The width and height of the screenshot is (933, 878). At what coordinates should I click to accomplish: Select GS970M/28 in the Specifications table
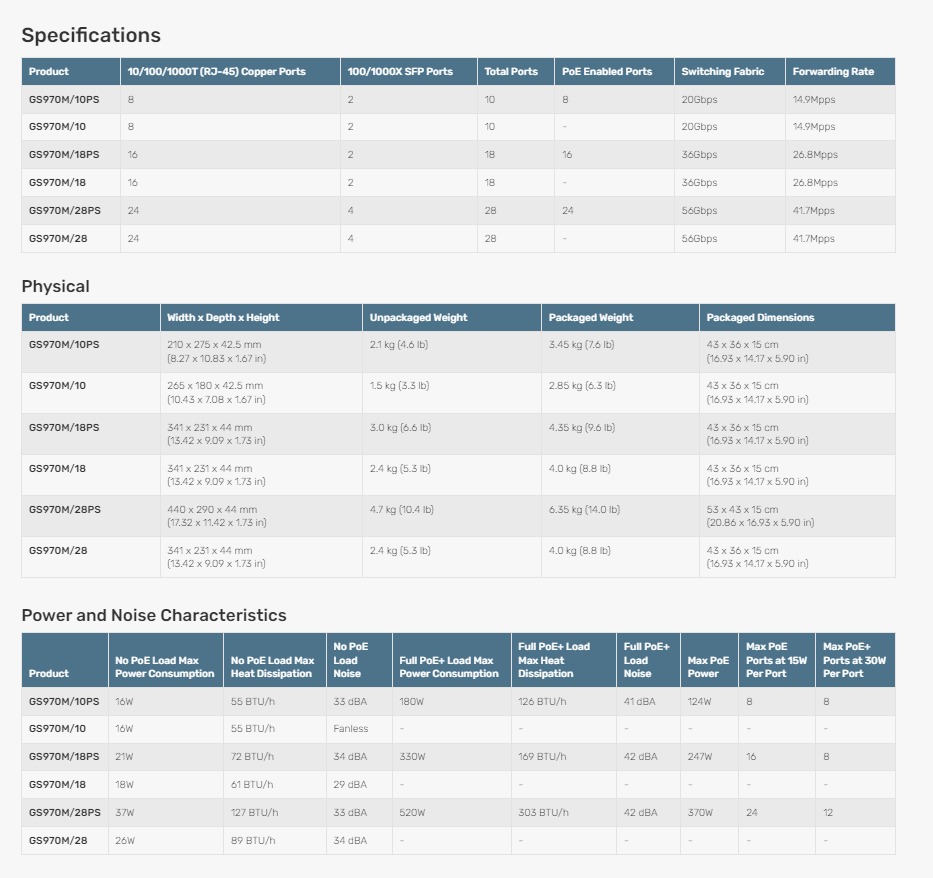58,239
